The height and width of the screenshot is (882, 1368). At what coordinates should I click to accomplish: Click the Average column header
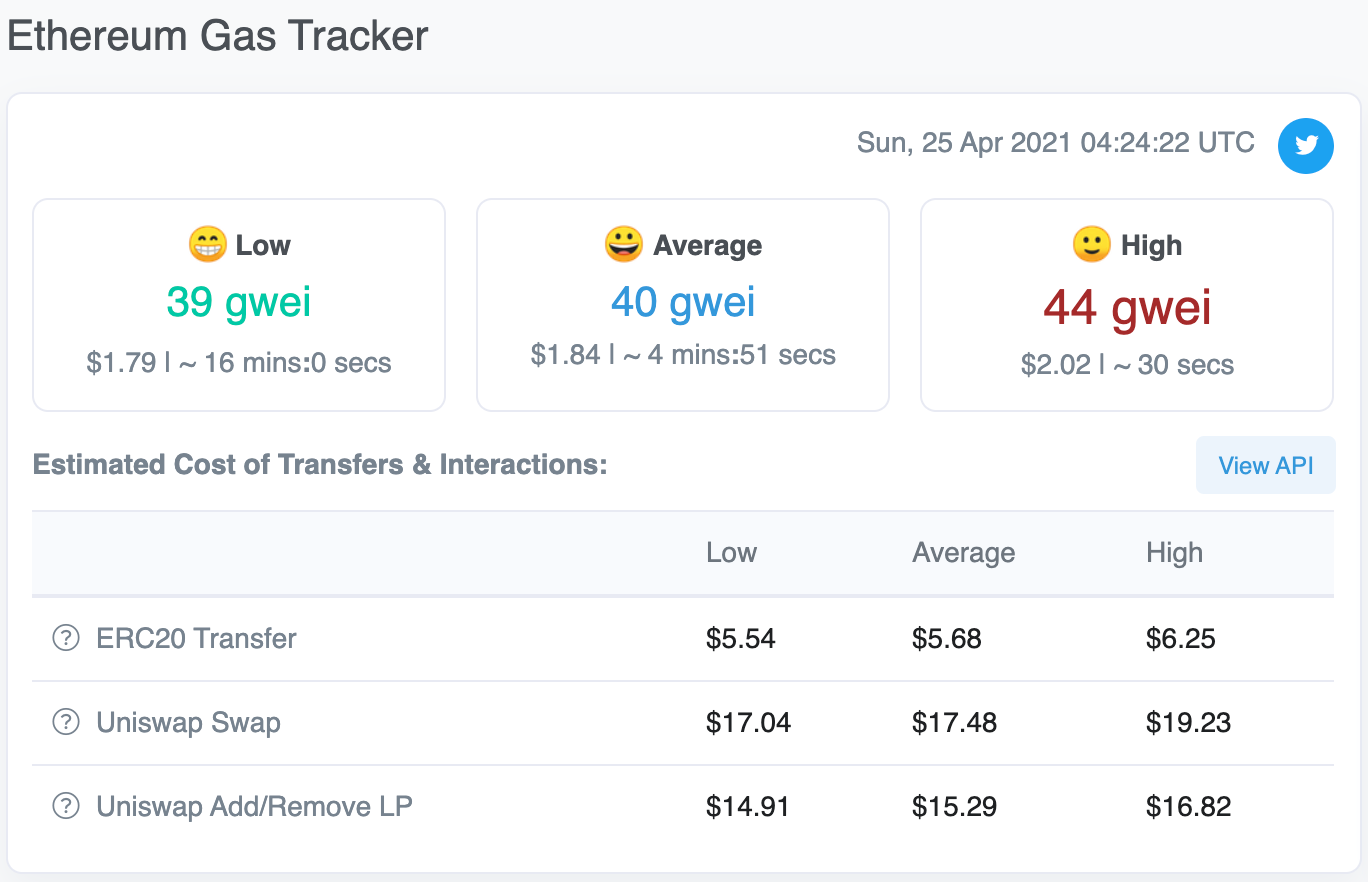click(963, 553)
